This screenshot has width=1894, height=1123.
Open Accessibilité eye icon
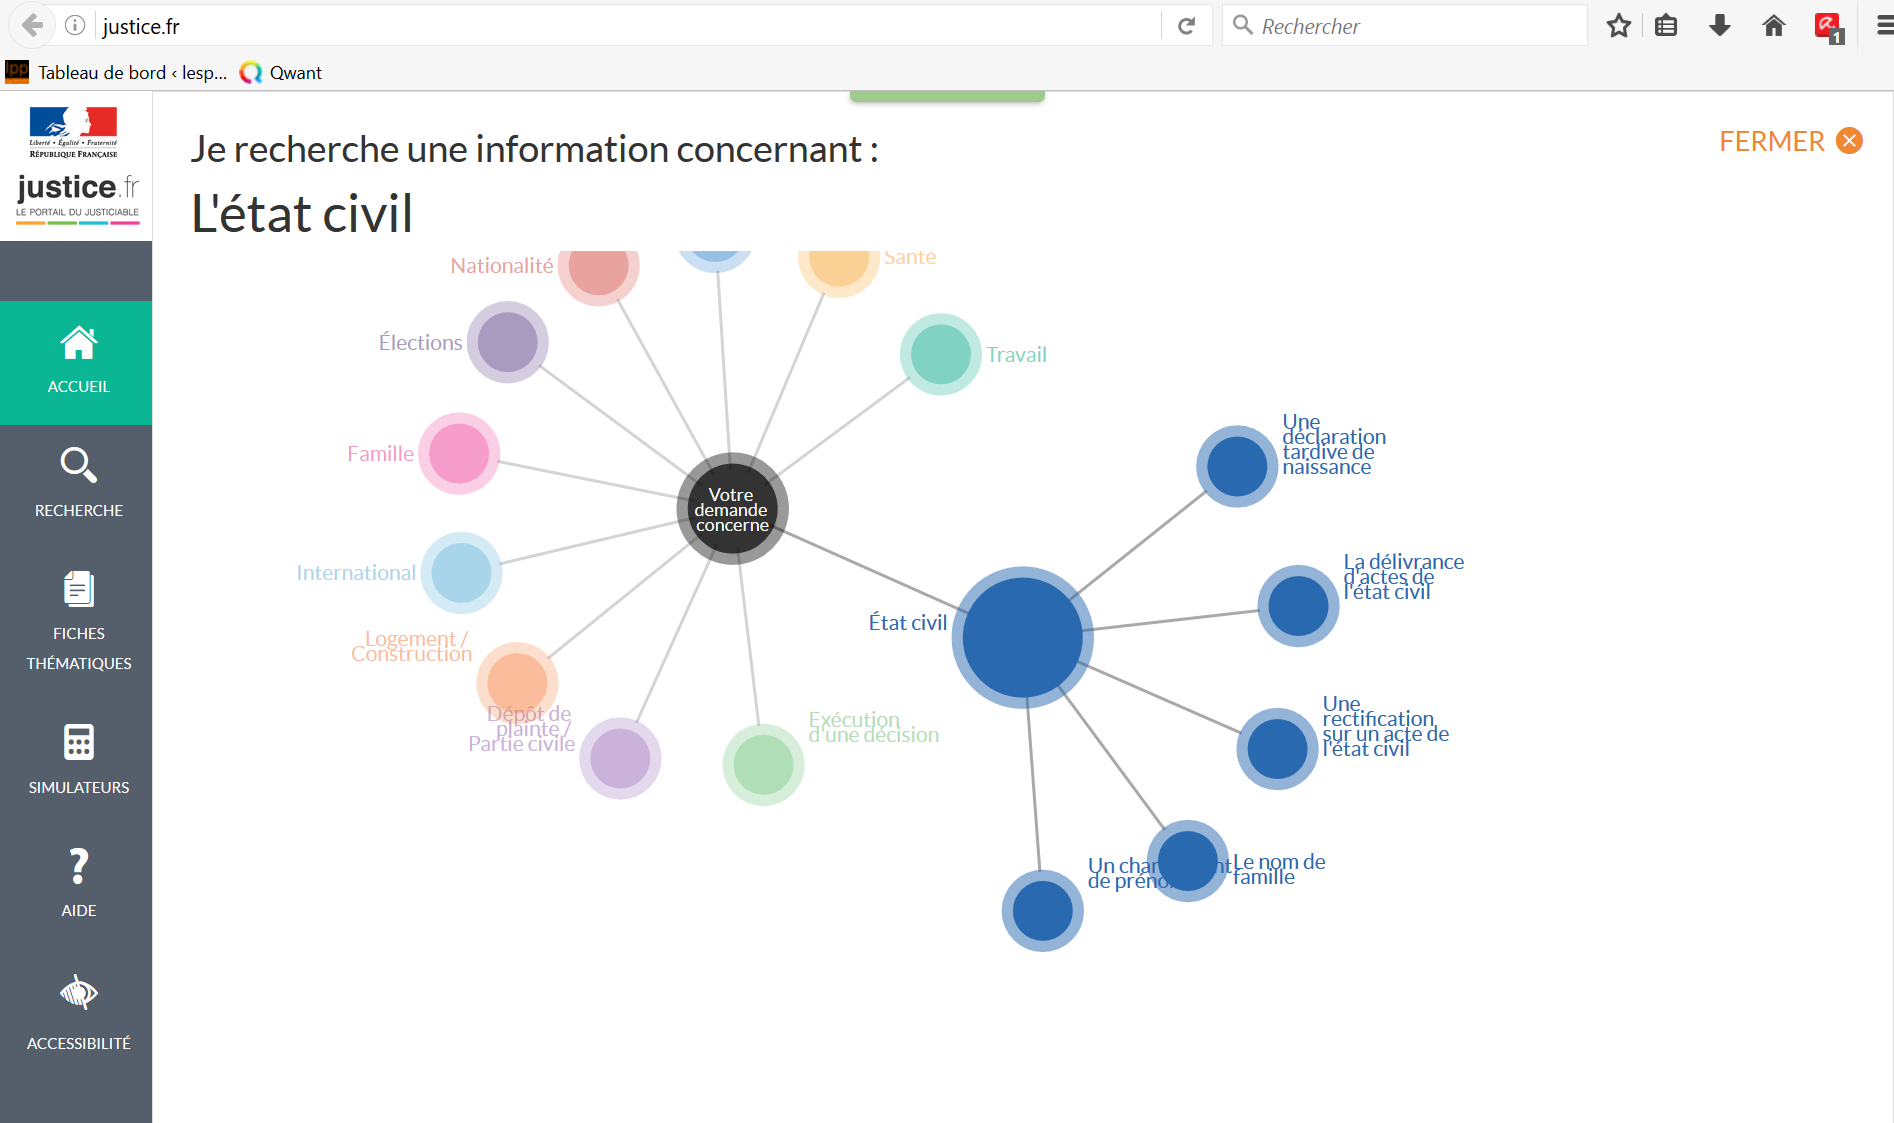(x=78, y=993)
